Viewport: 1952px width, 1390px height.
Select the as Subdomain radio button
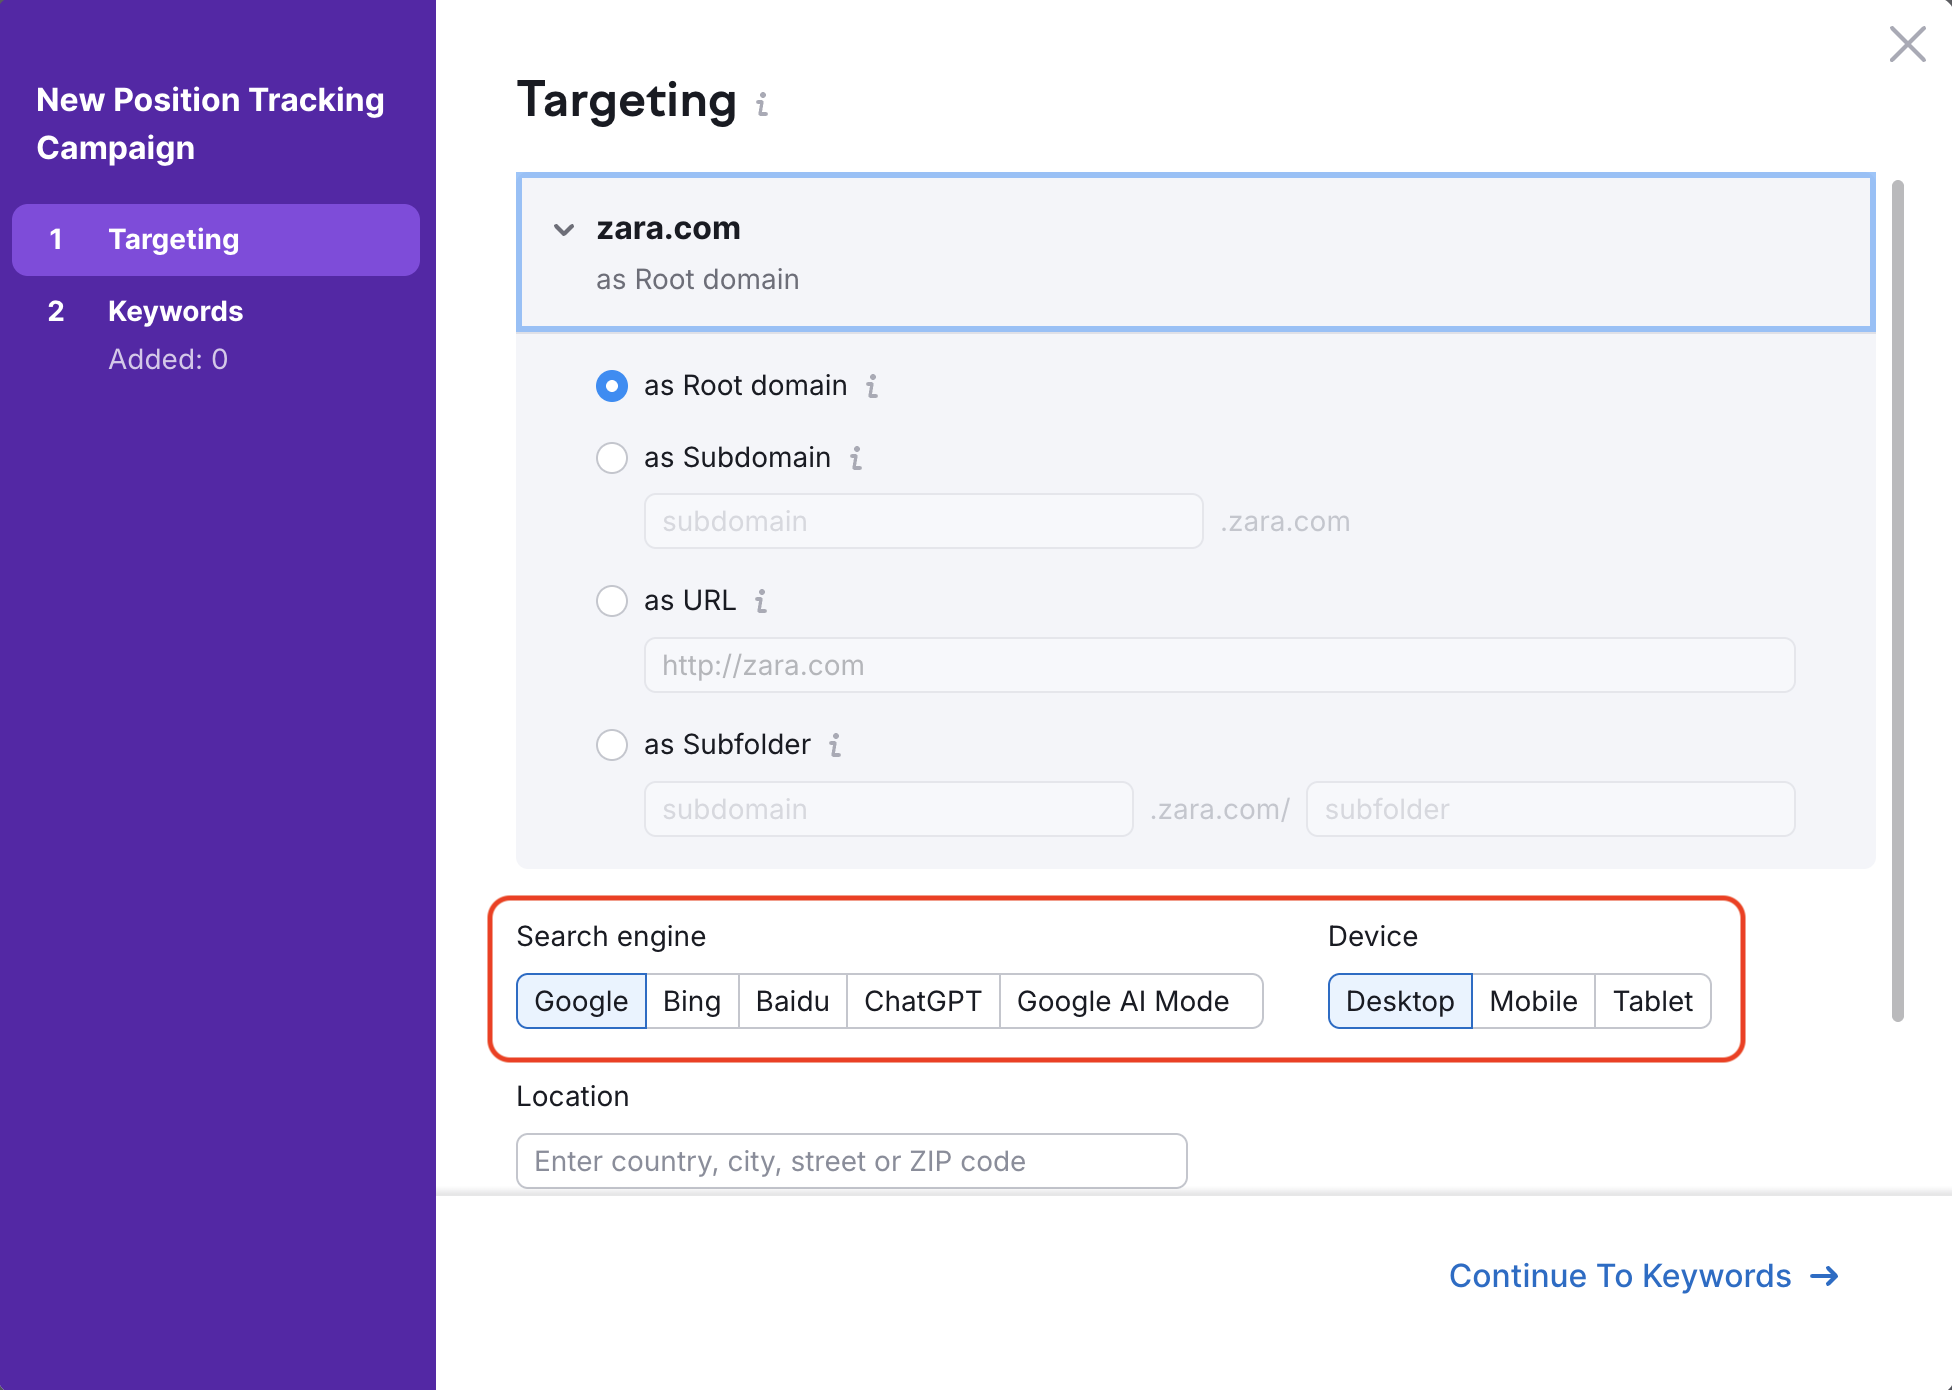(611, 458)
